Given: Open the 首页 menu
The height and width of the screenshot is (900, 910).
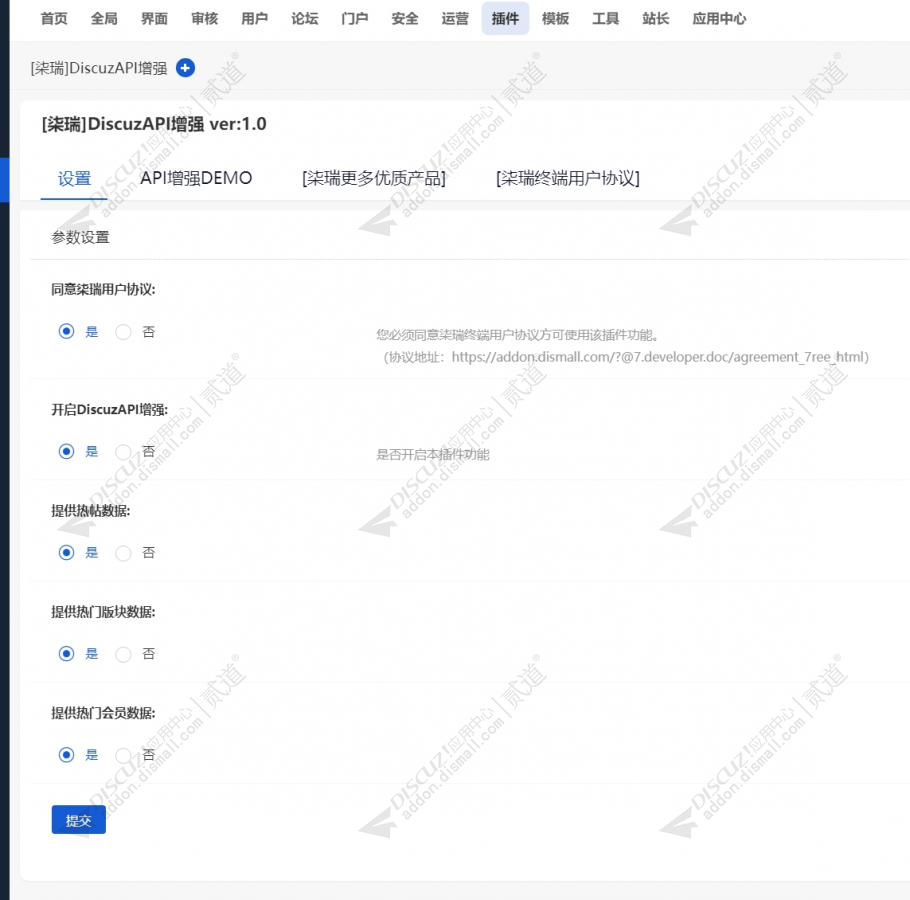Looking at the screenshot, I should pyautogui.click(x=54, y=19).
